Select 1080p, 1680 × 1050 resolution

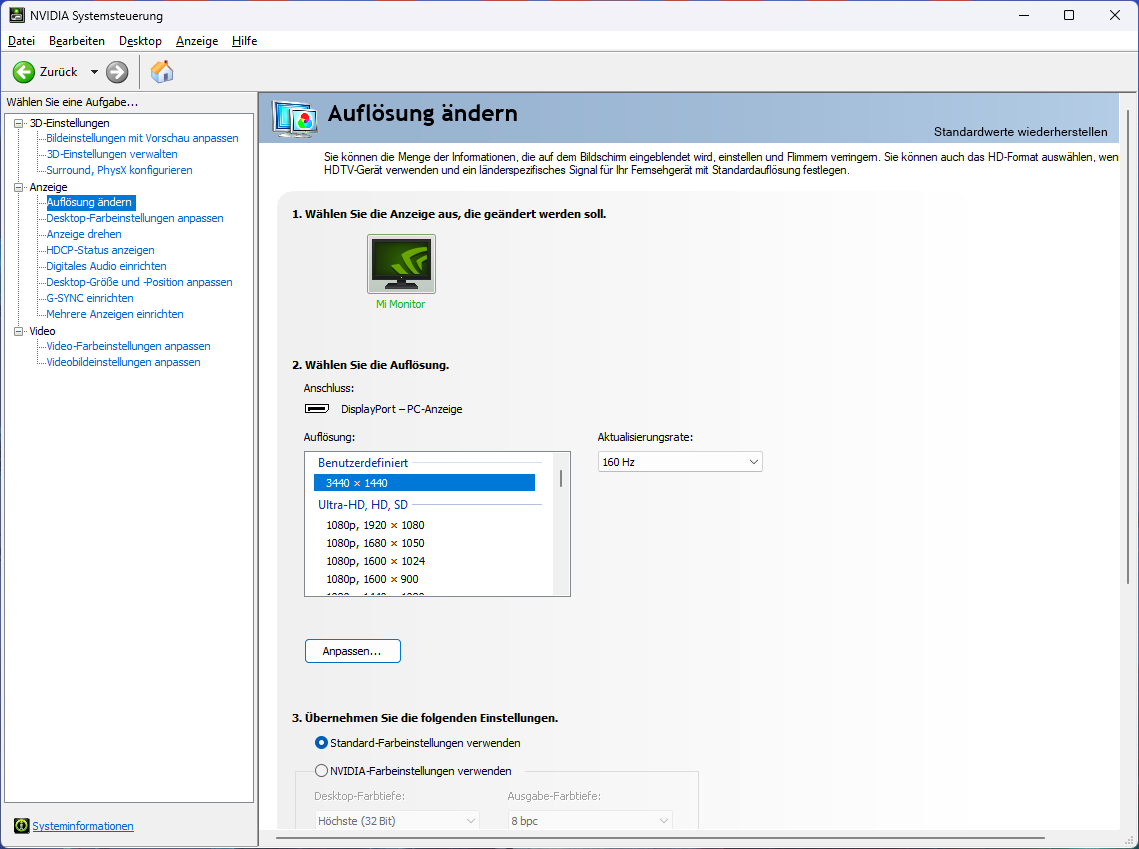pyautogui.click(x=375, y=543)
